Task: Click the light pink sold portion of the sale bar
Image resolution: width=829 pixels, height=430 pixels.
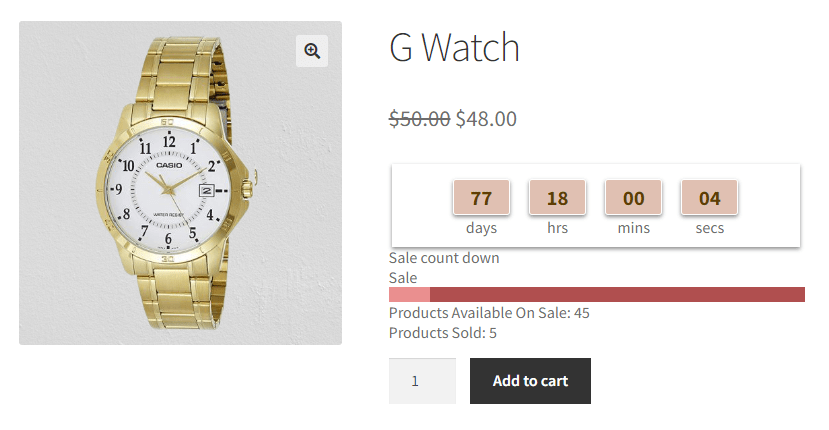Action: (x=409, y=294)
